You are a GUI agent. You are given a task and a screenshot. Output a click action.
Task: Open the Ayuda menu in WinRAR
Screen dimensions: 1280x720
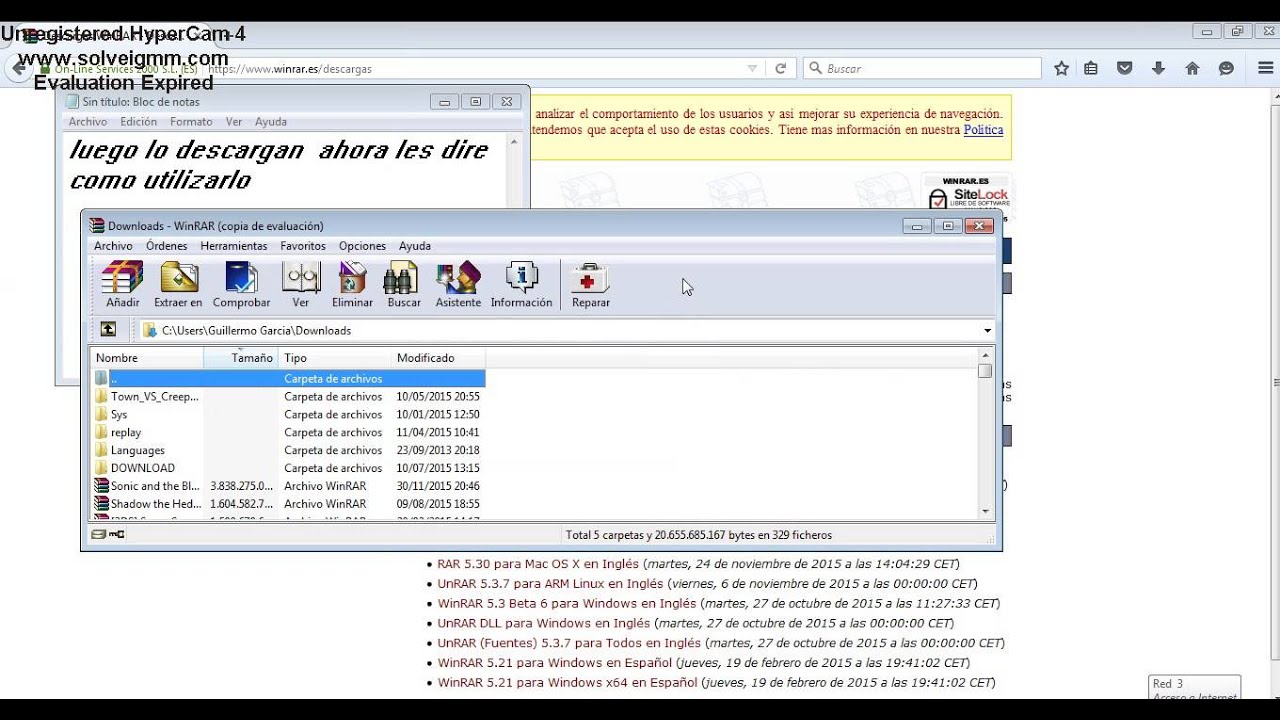coord(415,246)
